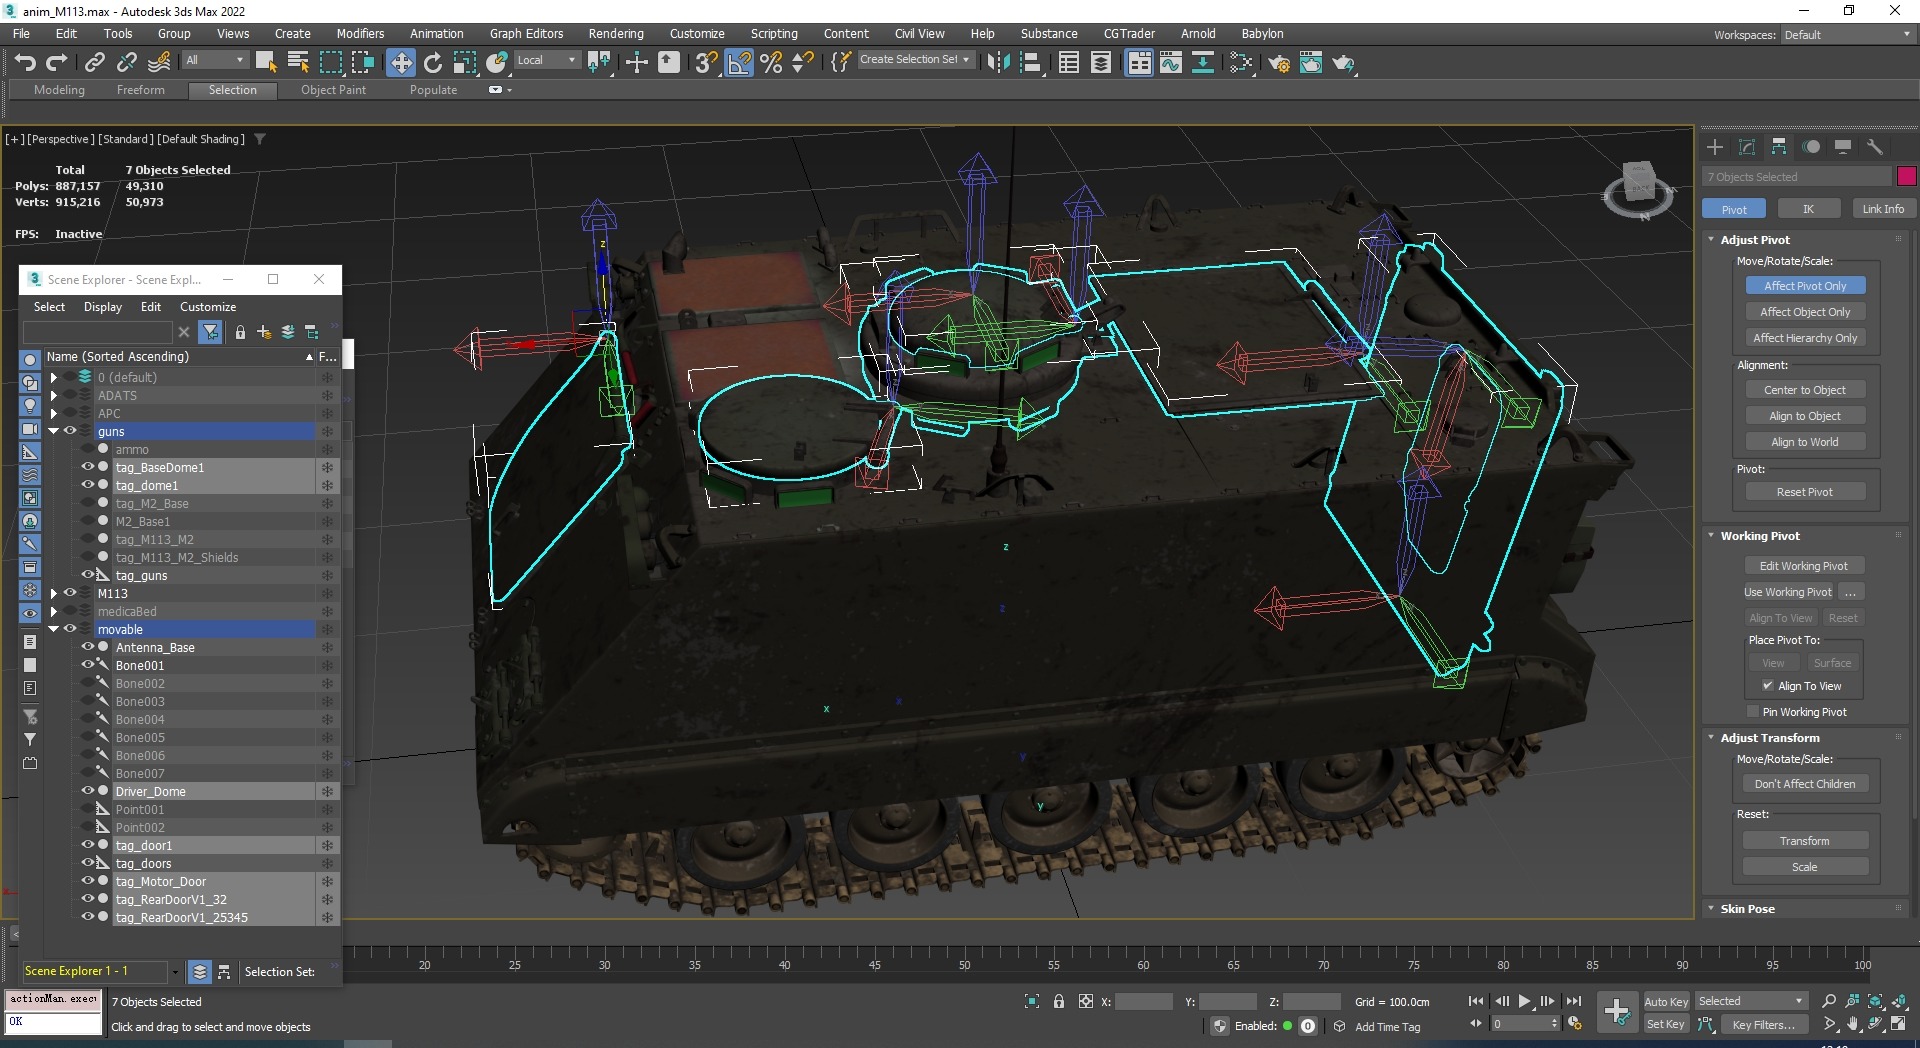The height and width of the screenshot is (1048, 1920).
Task: Collapse the guns layer in Scene Explorer
Action: coord(54,431)
